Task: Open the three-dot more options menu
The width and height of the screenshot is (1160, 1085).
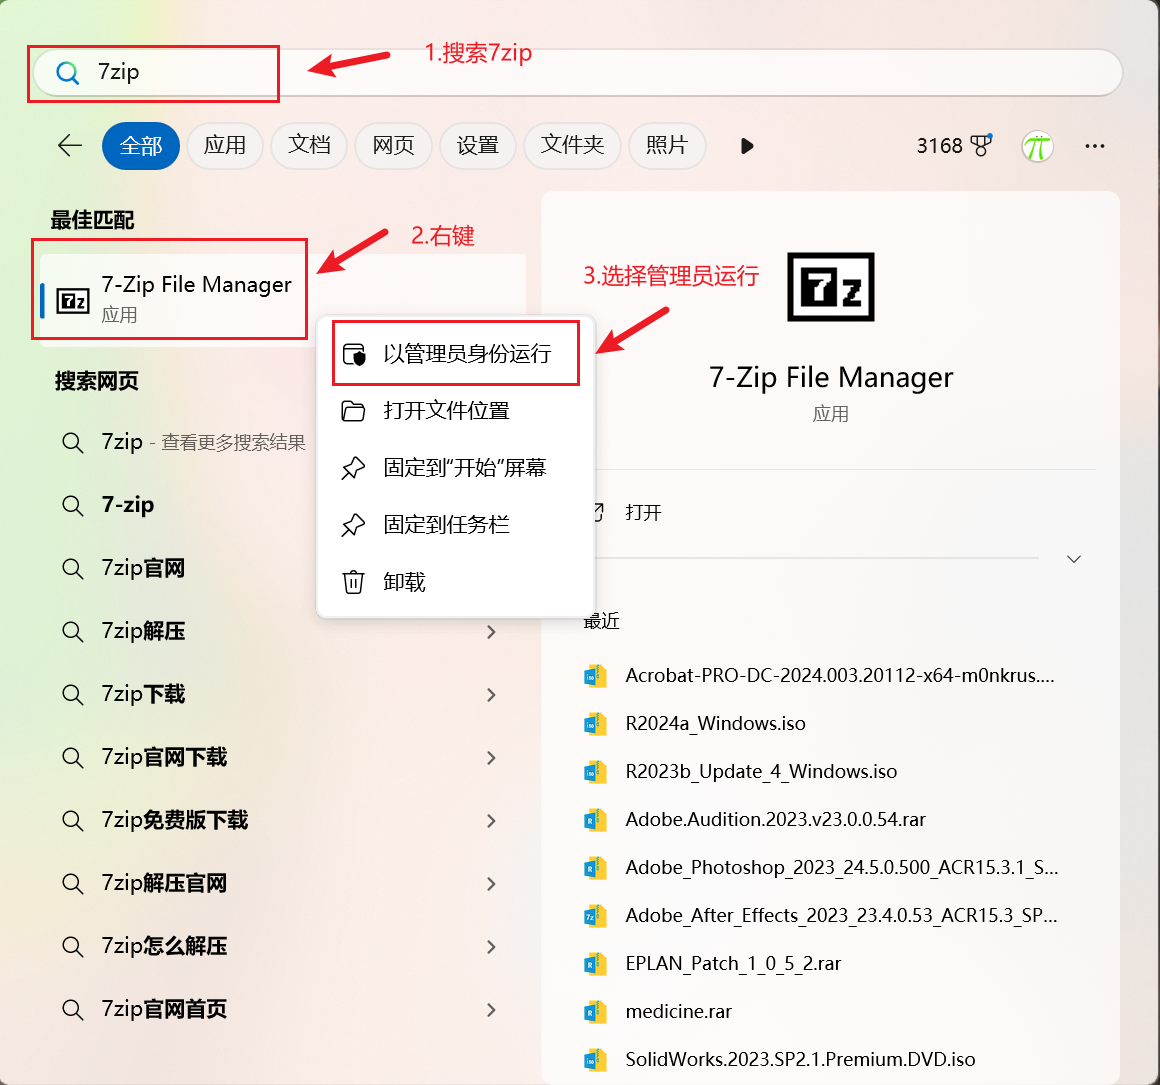Action: [x=1094, y=146]
